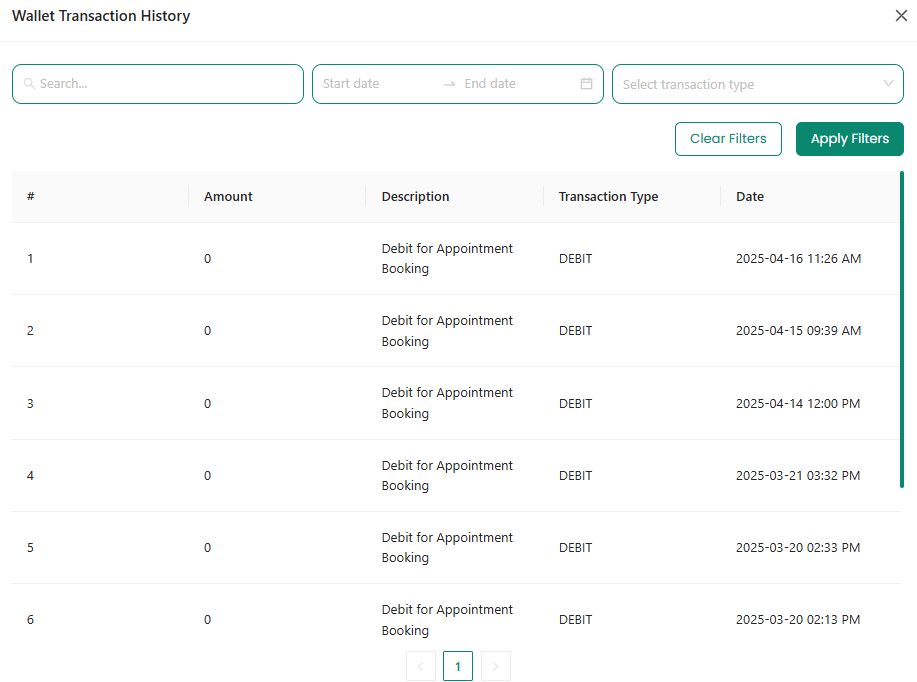Click the search magnifier icon
917x682 pixels.
(x=29, y=84)
